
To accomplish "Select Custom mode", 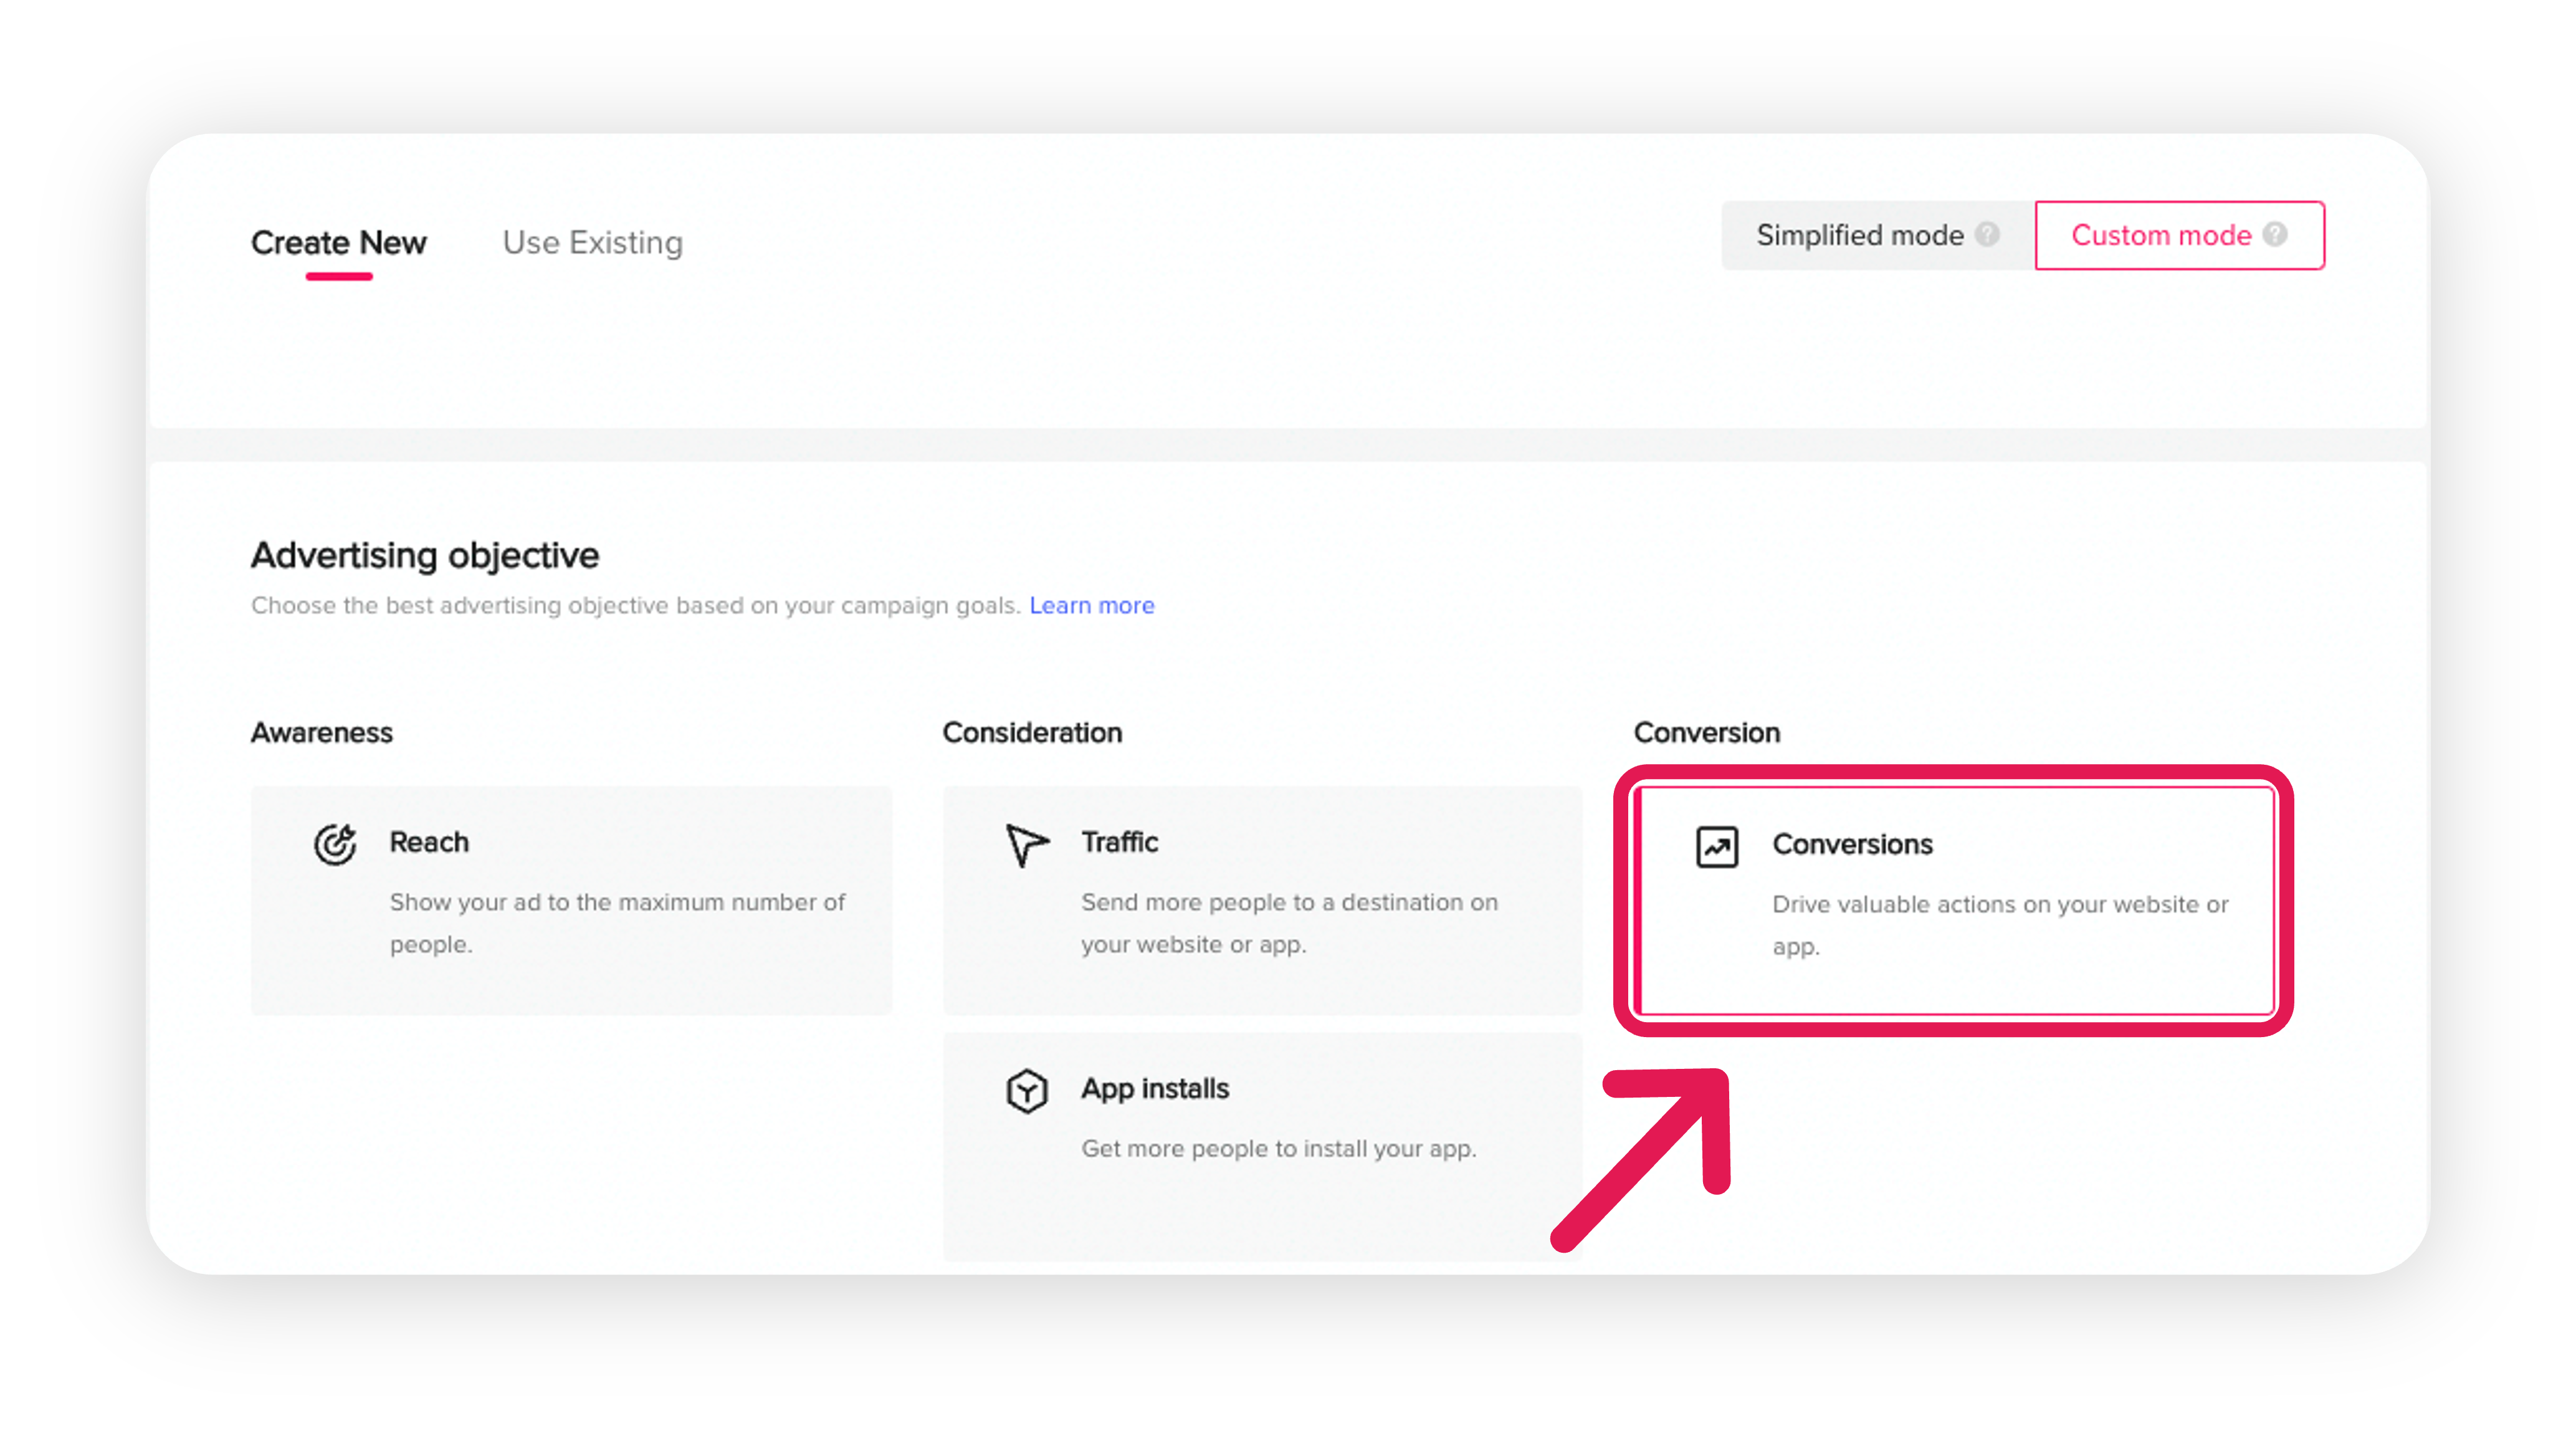I will pyautogui.click(x=2180, y=235).
